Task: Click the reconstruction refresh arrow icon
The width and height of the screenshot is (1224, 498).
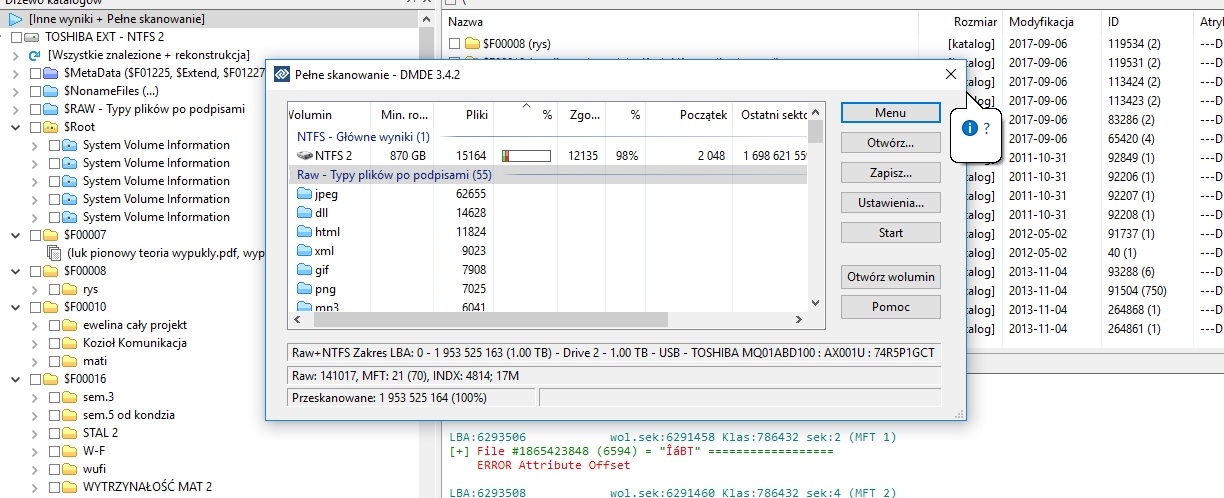Action: point(35,55)
